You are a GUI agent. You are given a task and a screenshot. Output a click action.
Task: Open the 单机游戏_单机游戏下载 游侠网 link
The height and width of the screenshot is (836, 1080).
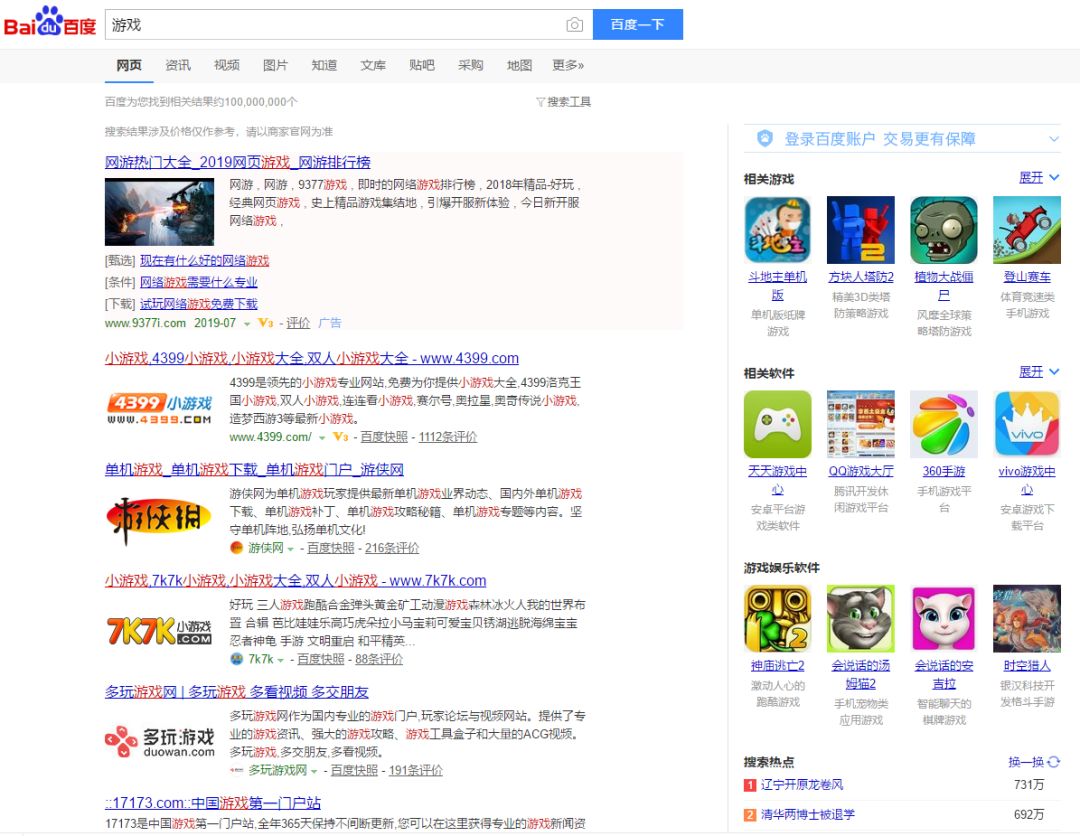254,470
